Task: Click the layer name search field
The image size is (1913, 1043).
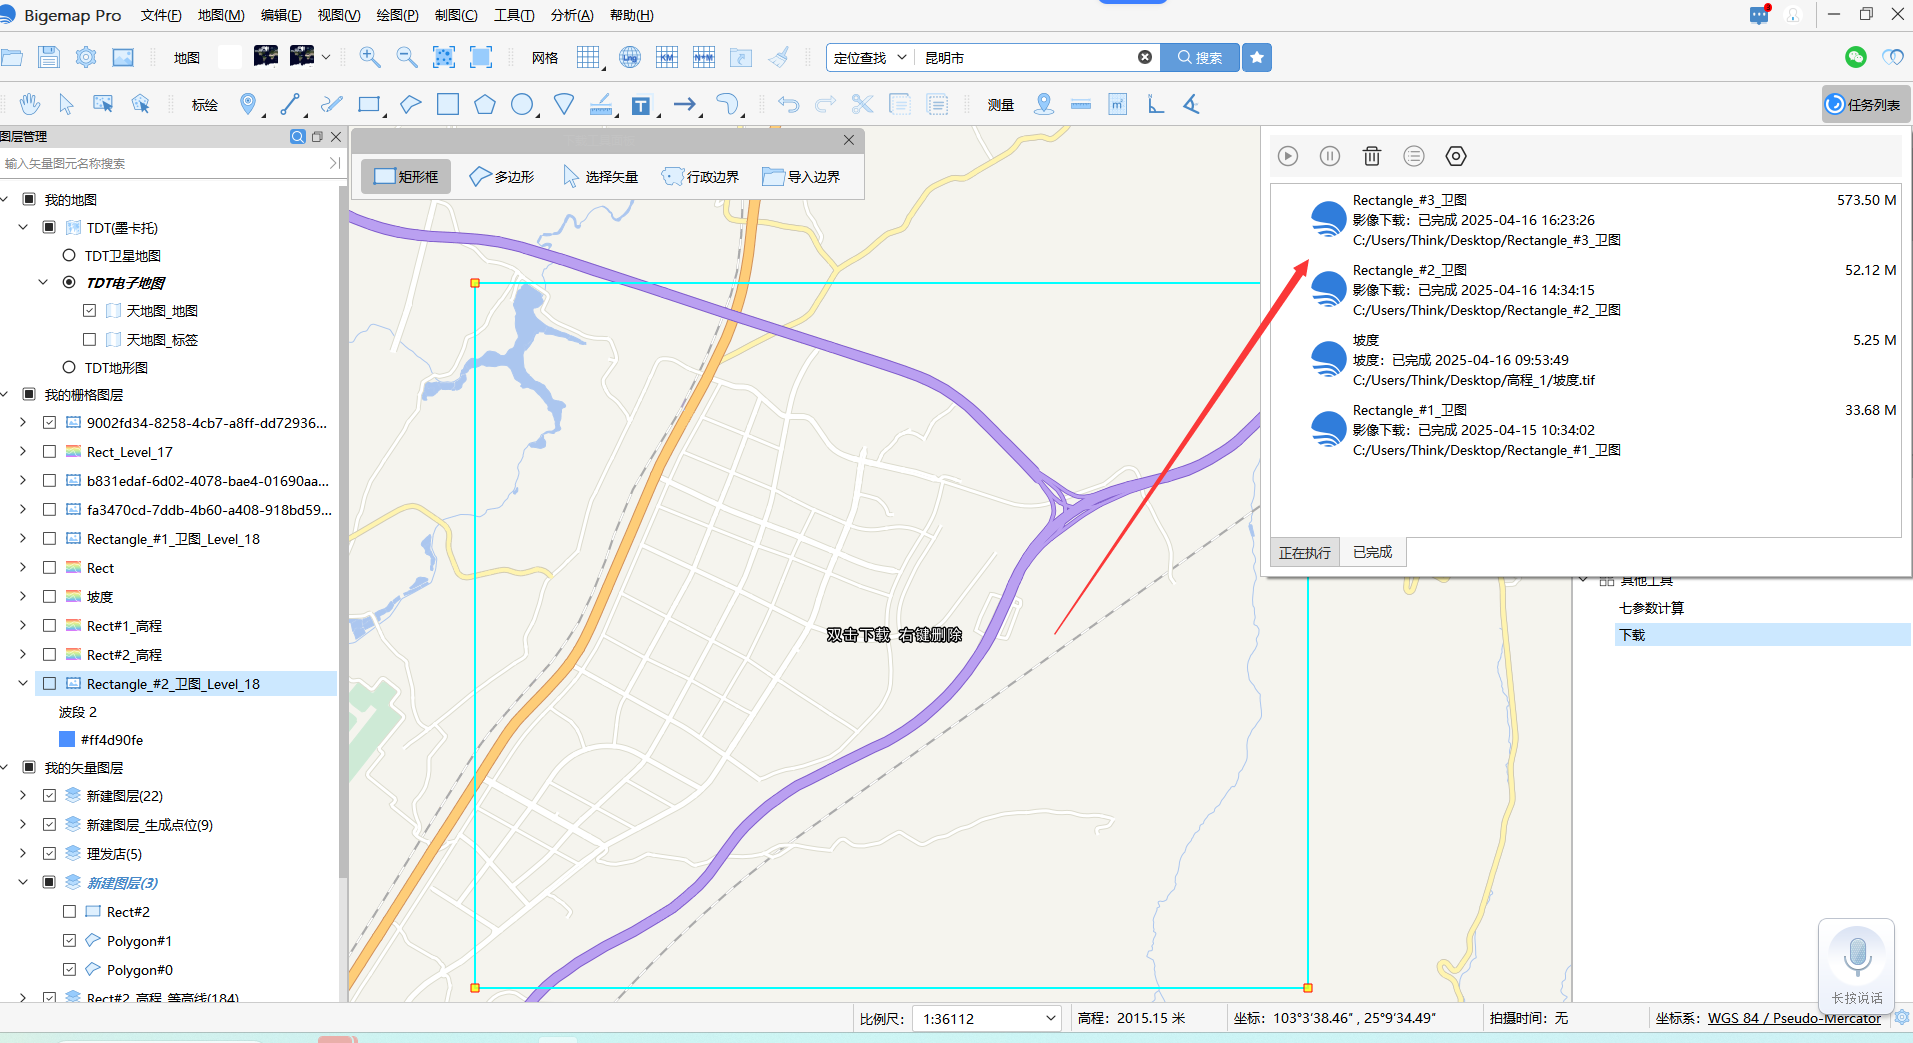Action: (x=163, y=163)
